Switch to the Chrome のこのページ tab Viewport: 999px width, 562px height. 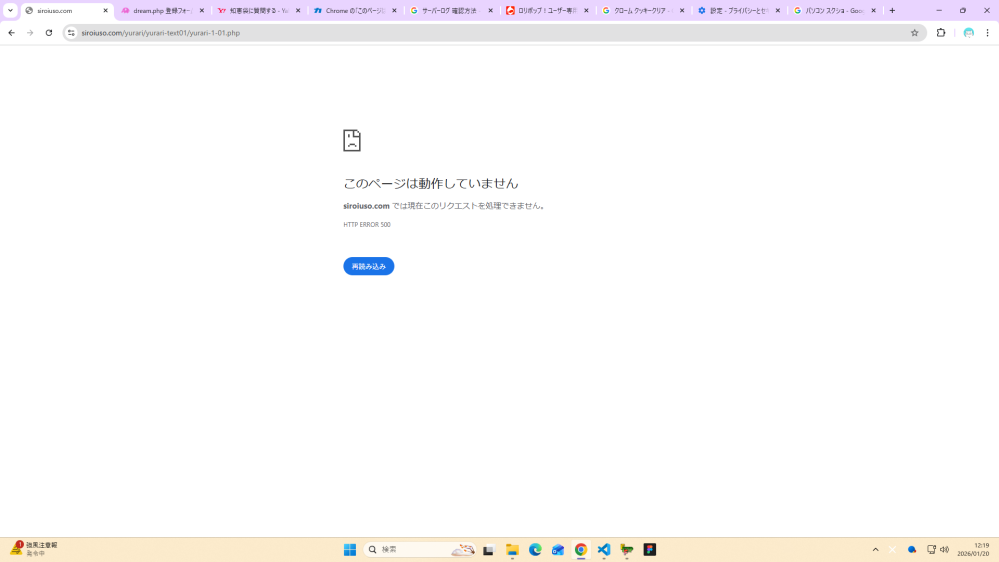click(355, 11)
